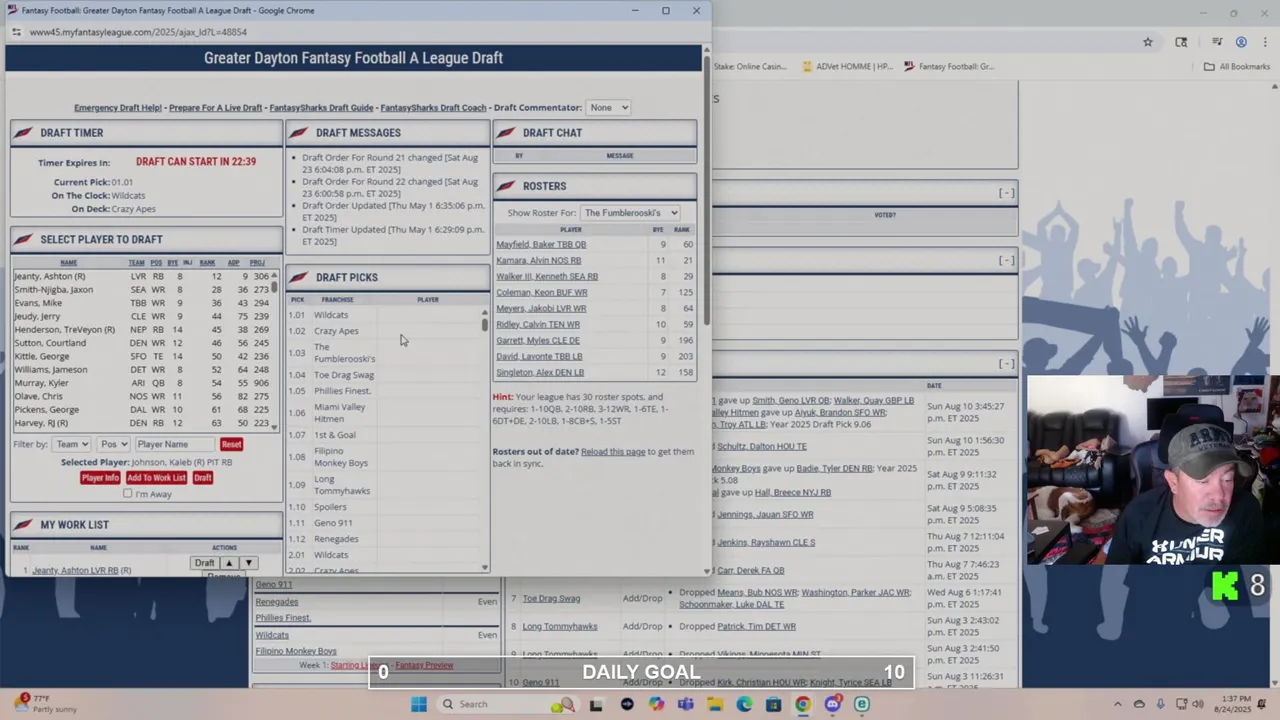Screen dimensions: 1280x720
Task: Open the Emergency Draft Help link
Action: [x=118, y=108]
